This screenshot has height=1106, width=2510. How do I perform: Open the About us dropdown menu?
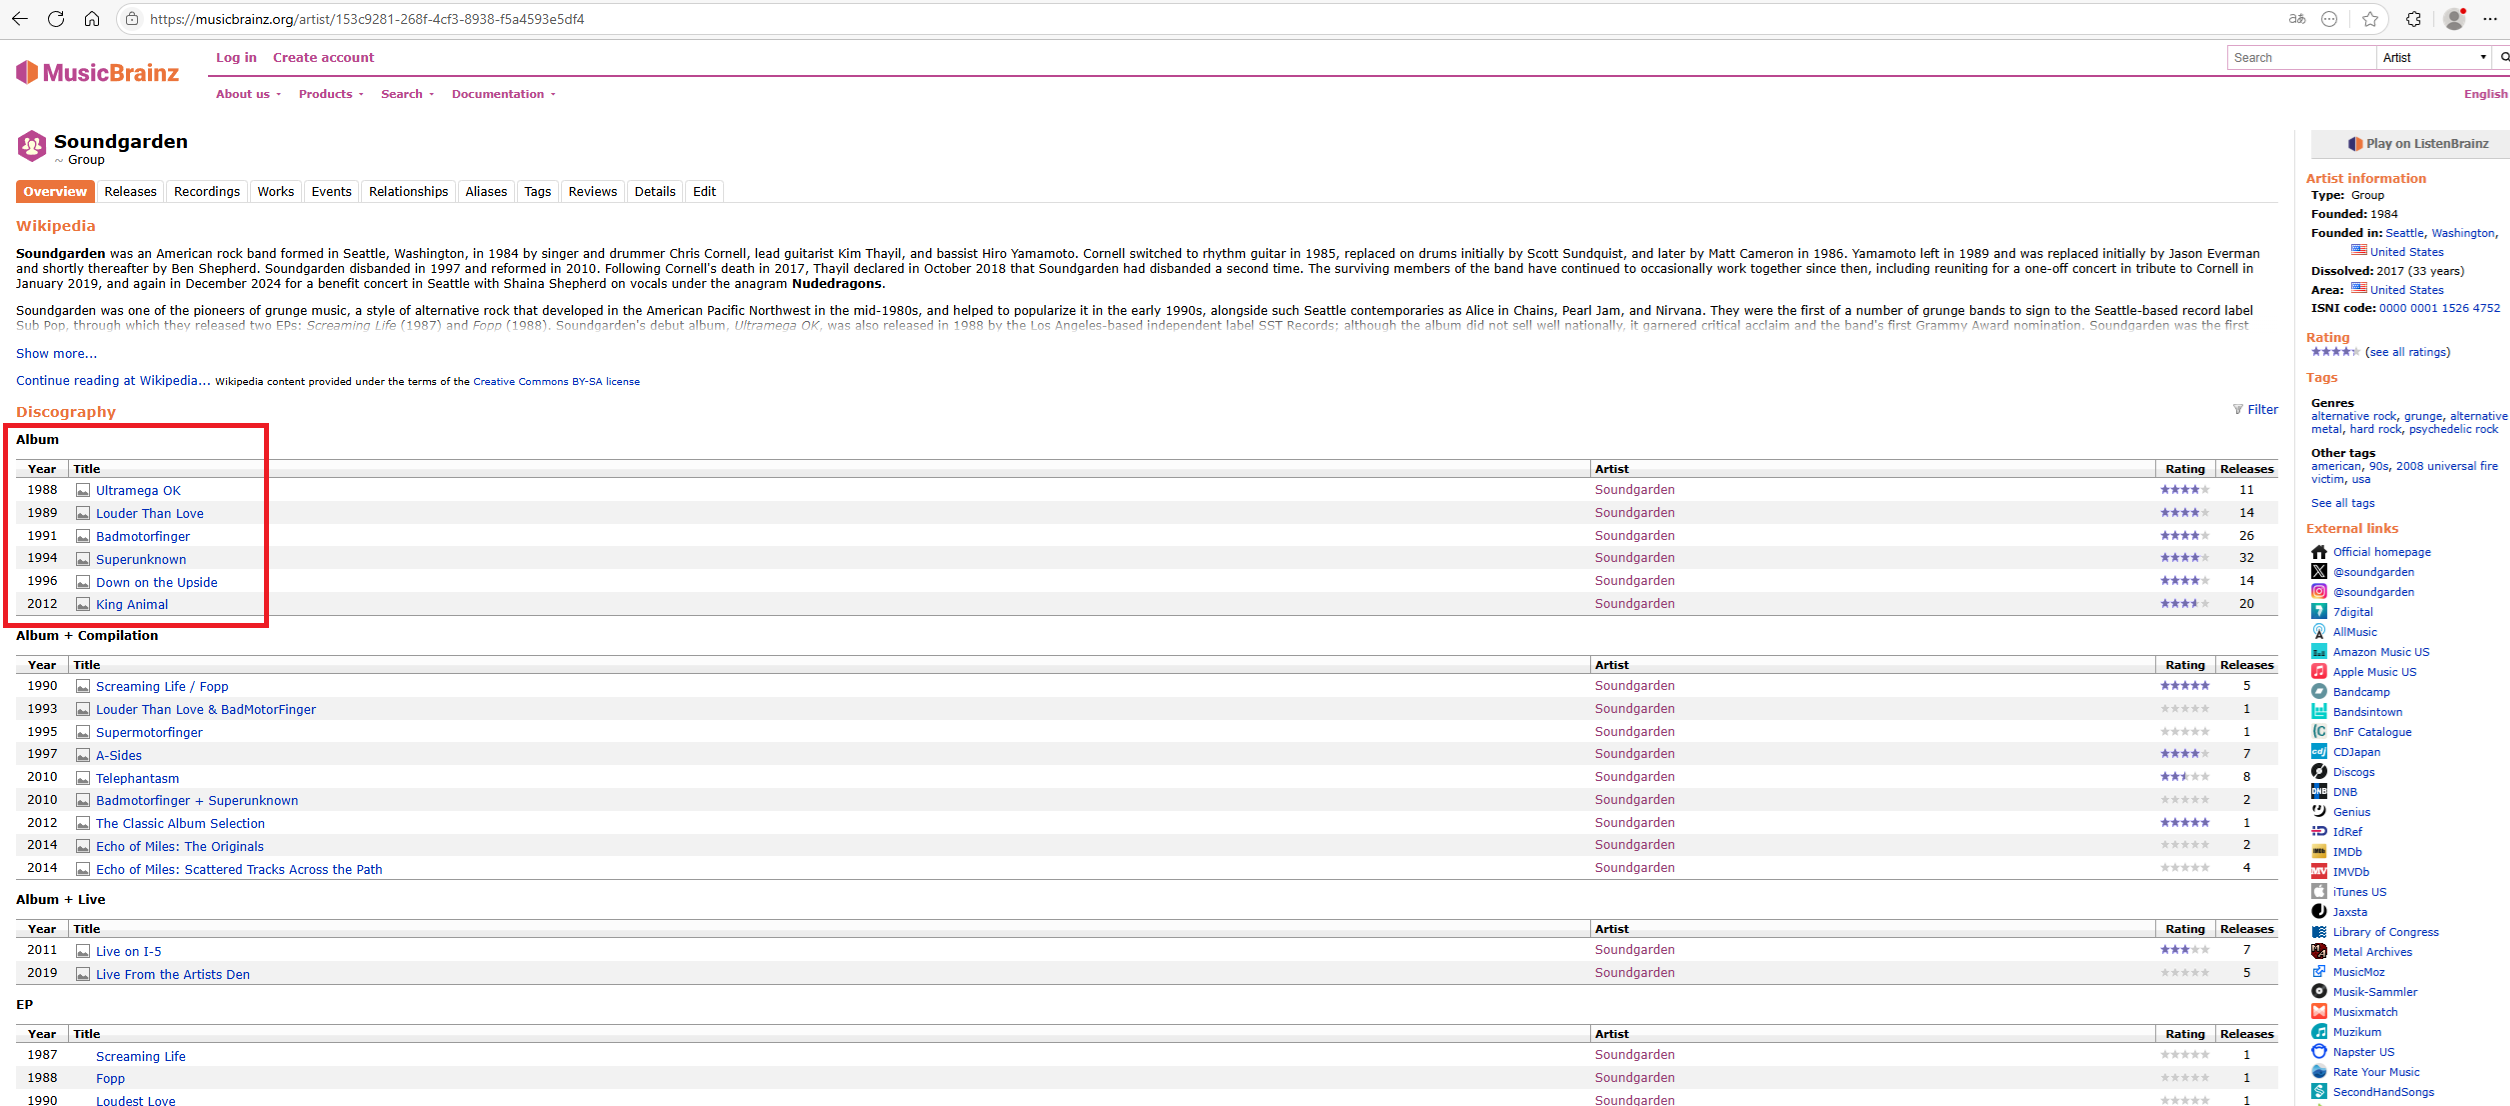coord(248,94)
